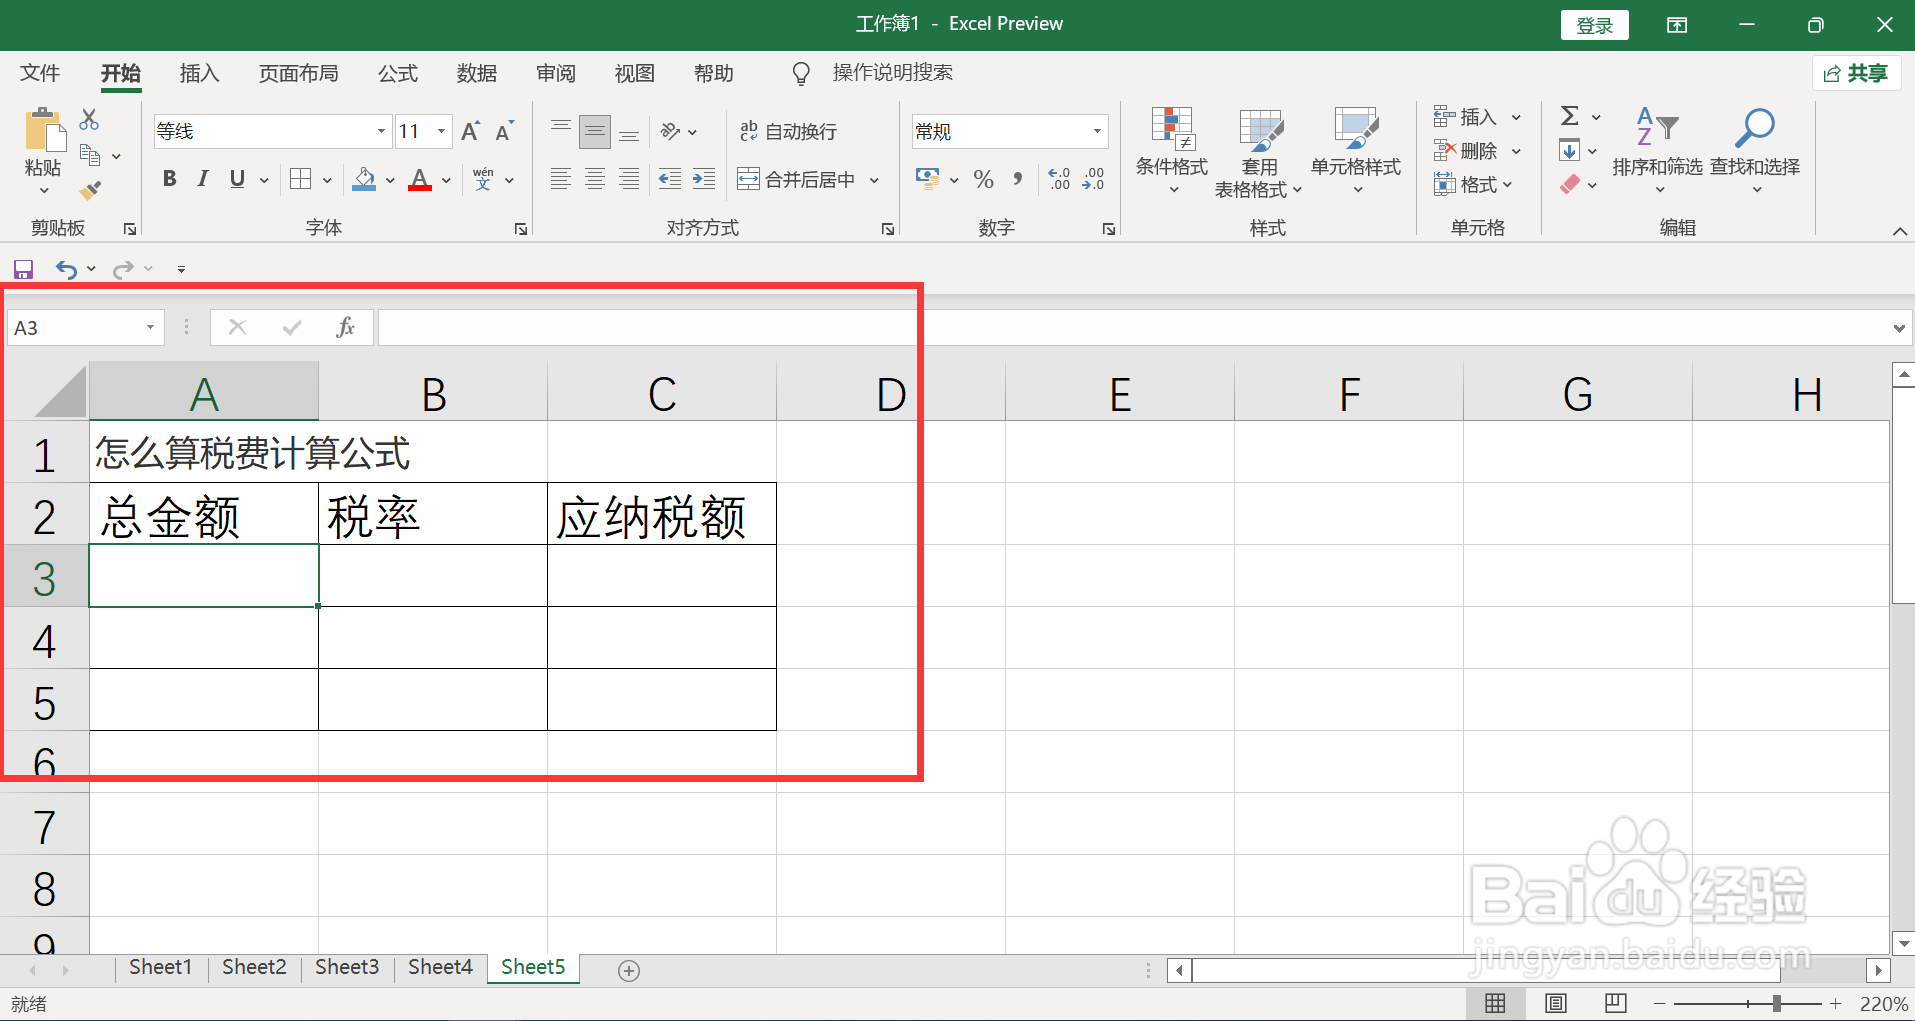1915x1021 pixels.
Task: Toggle align left horizontal alignment
Action: coord(561,179)
